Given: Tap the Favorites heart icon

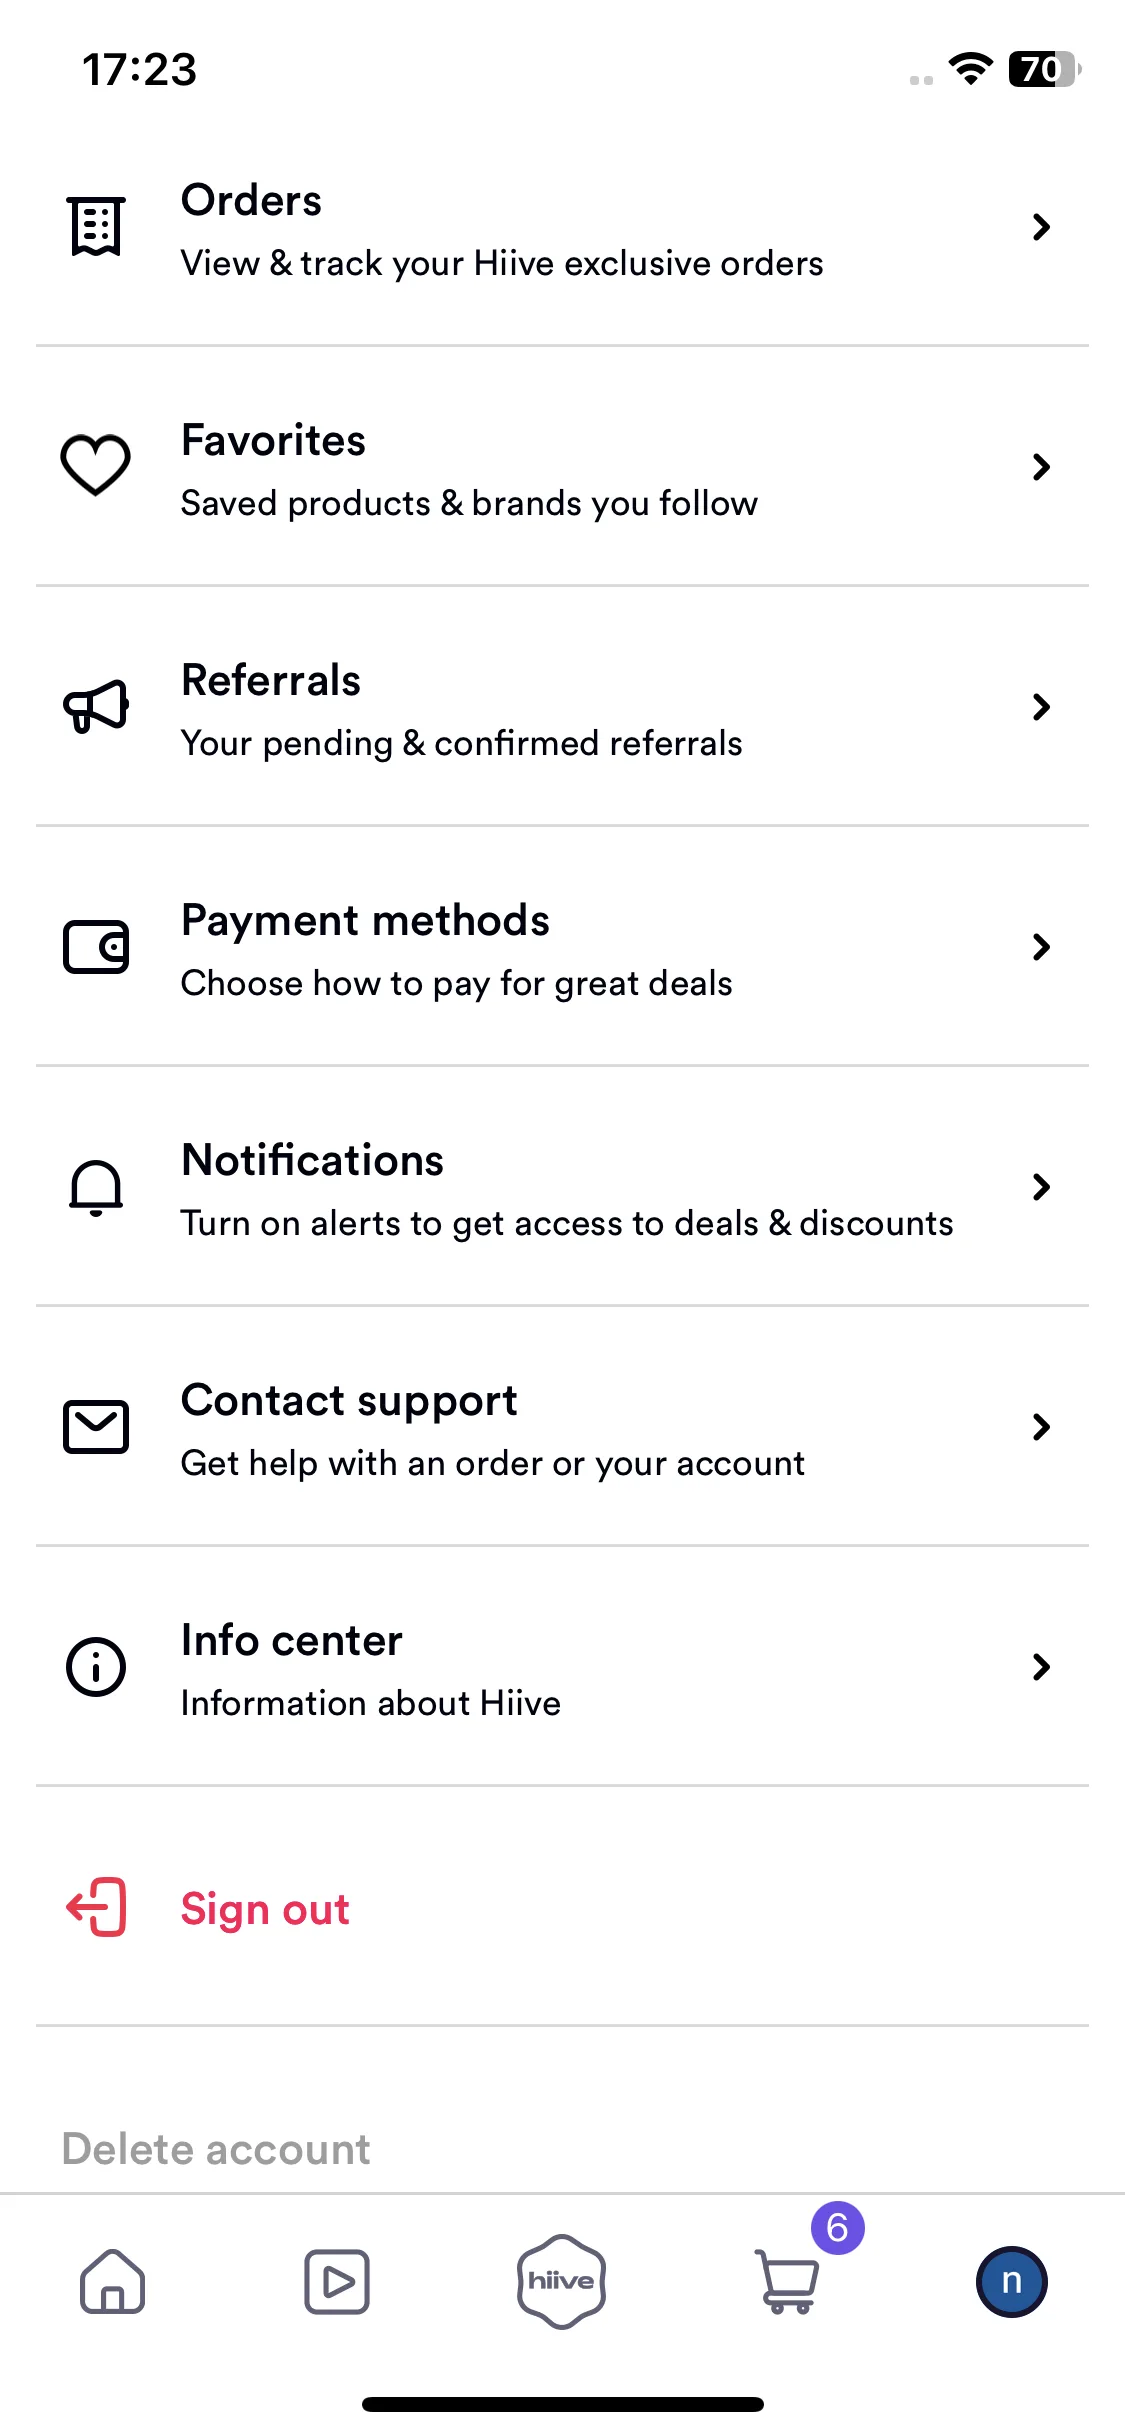Looking at the screenshot, I should click(x=96, y=465).
